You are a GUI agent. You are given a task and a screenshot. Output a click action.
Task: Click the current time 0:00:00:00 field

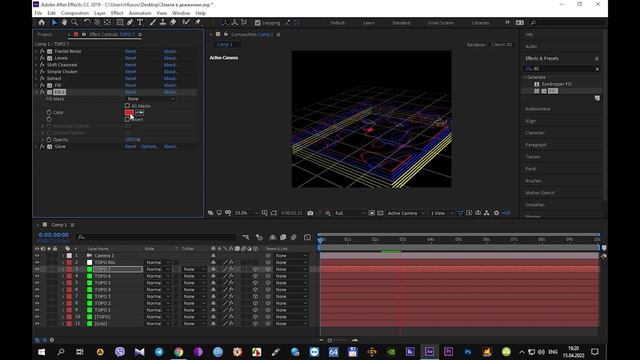coord(53,235)
